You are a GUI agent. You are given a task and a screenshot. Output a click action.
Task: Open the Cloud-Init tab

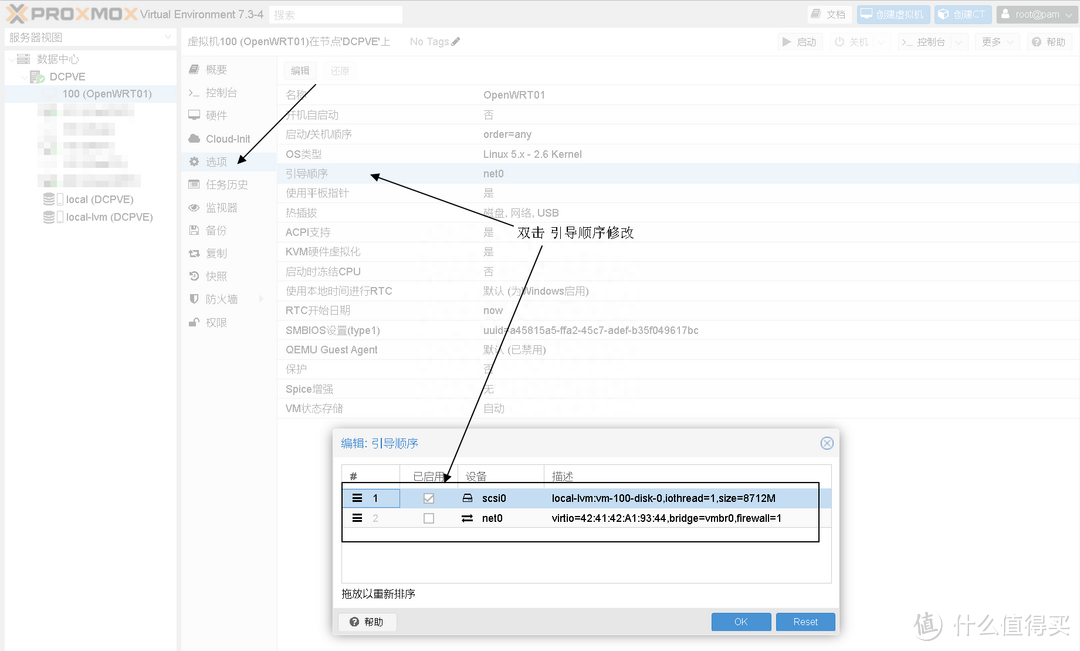pos(228,138)
